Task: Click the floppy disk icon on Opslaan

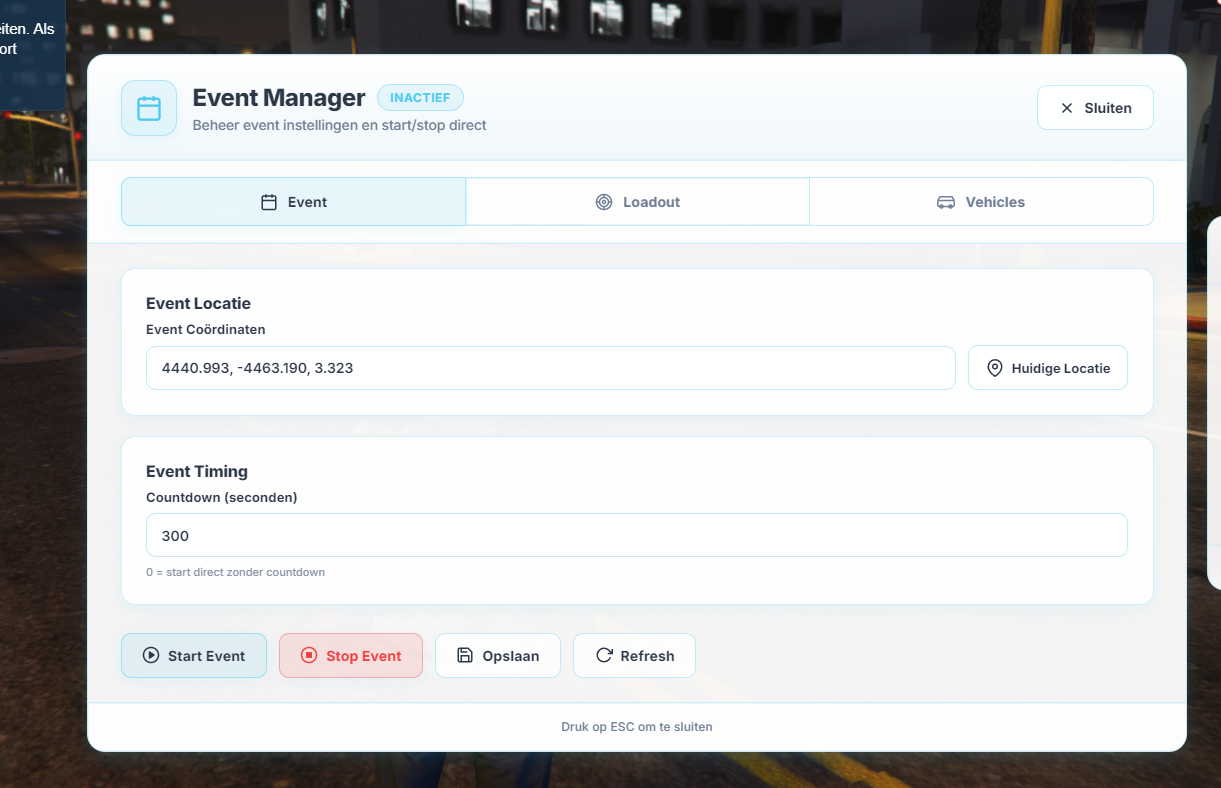Action: point(464,656)
